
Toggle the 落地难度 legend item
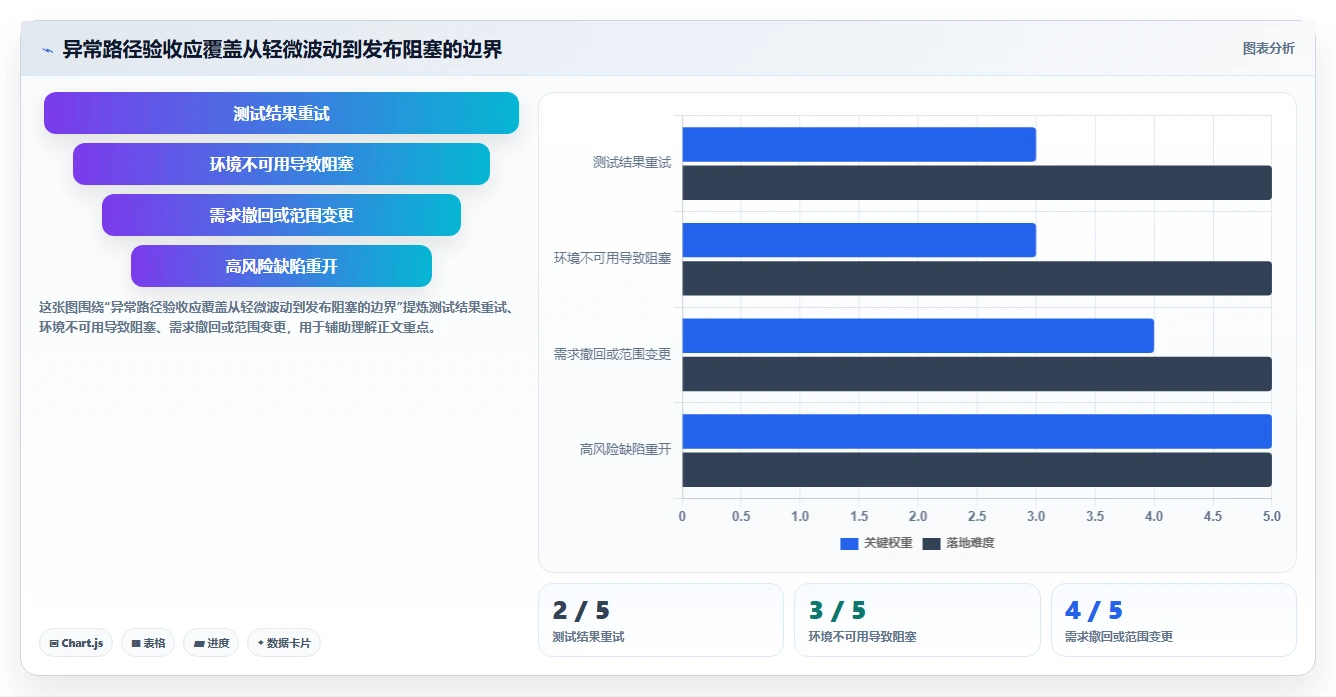958,543
